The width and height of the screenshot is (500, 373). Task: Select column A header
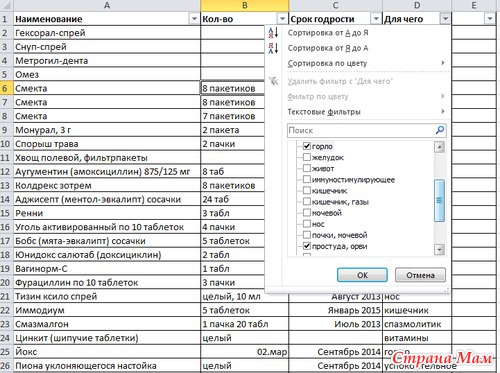point(107,5)
